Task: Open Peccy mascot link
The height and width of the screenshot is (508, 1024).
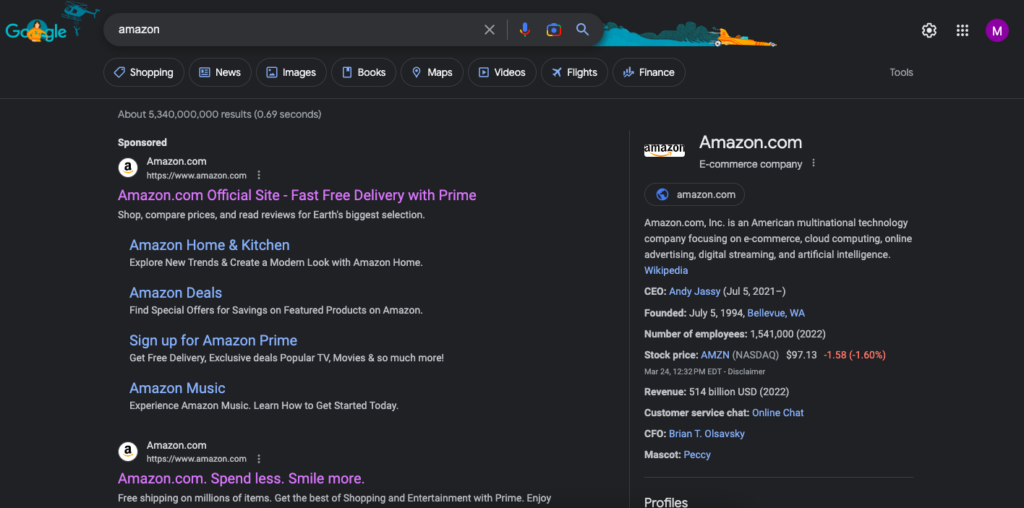Action: point(697,454)
